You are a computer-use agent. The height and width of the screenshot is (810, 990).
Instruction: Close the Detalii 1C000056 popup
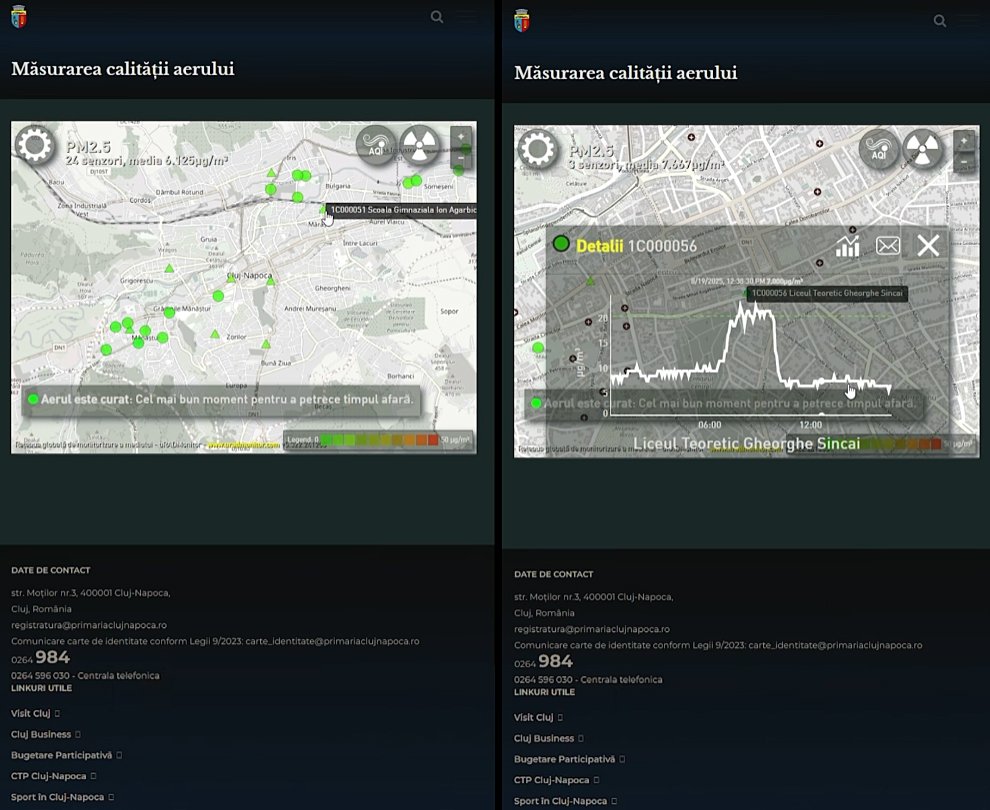pyautogui.click(x=928, y=246)
